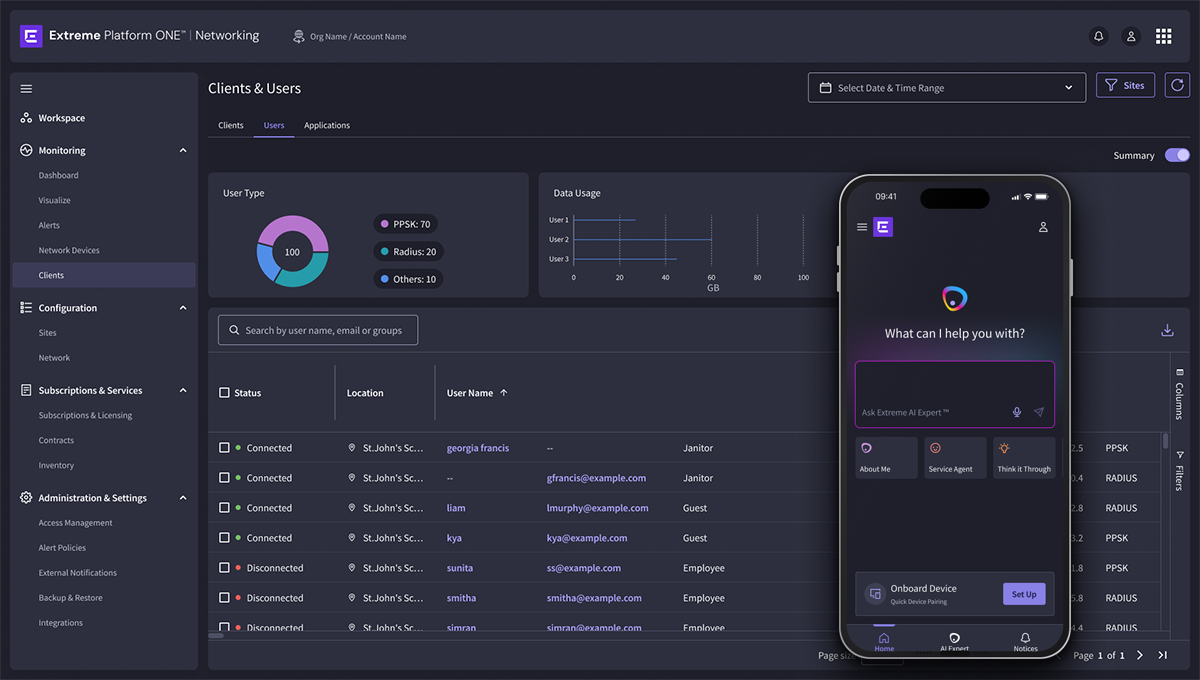1200x680 pixels.
Task: Open the app grid launcher icon
Action: (x=1164, y=36)
